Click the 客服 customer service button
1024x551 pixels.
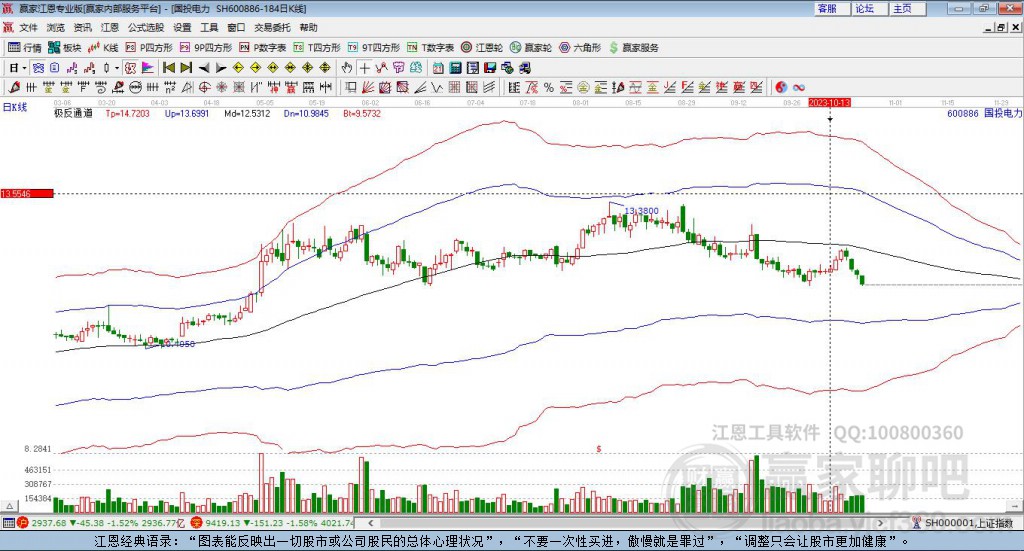pos(827,8)
